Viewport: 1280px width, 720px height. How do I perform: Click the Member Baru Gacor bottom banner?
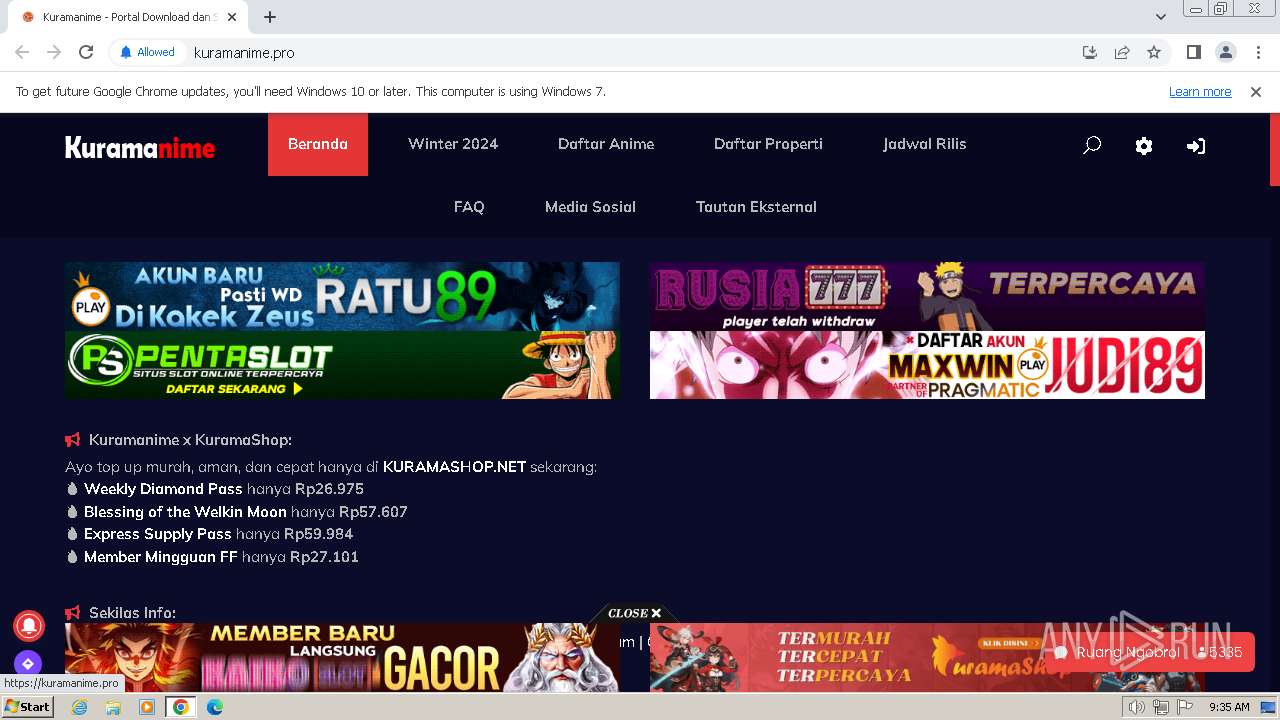[342, 657]
